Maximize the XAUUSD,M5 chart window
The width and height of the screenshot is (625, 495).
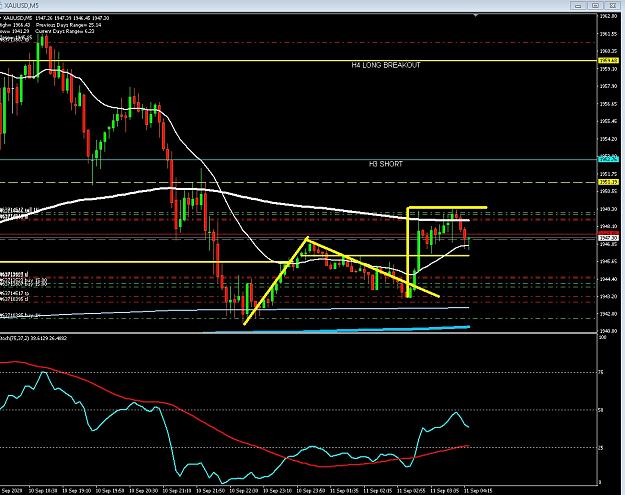pos(595,5)
